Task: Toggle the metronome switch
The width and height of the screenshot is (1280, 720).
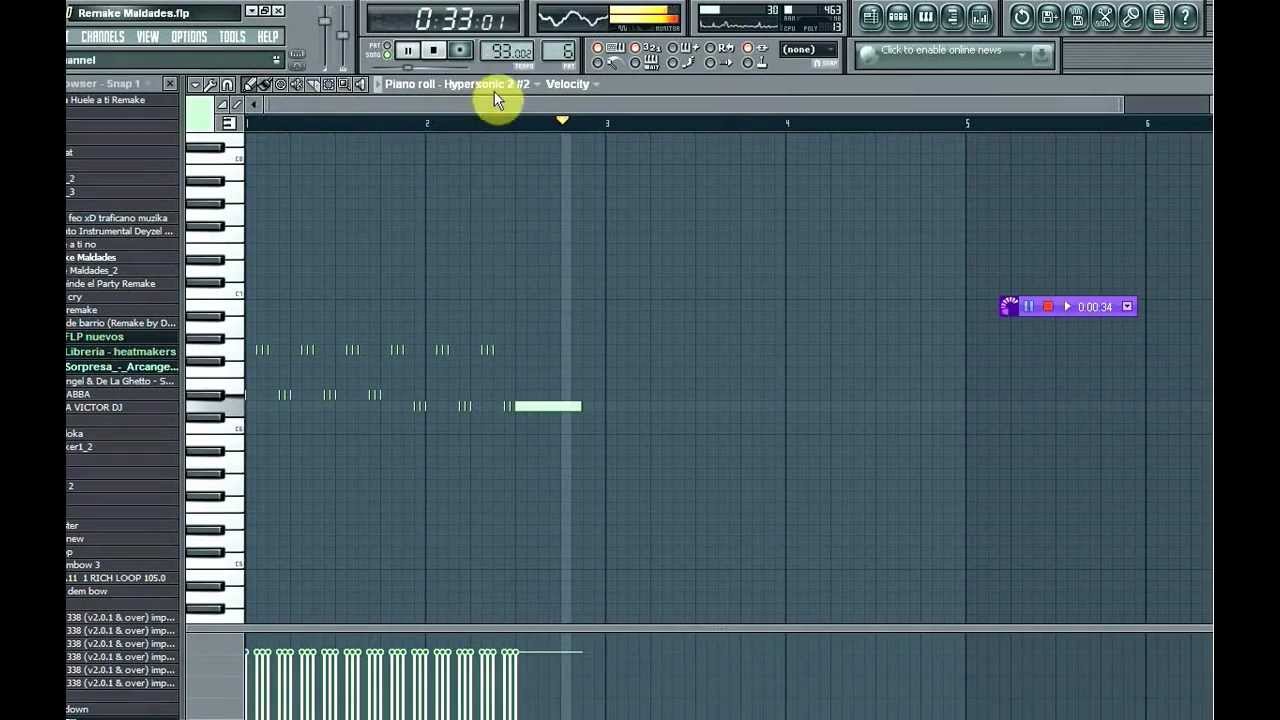Action: pos(597,63)
